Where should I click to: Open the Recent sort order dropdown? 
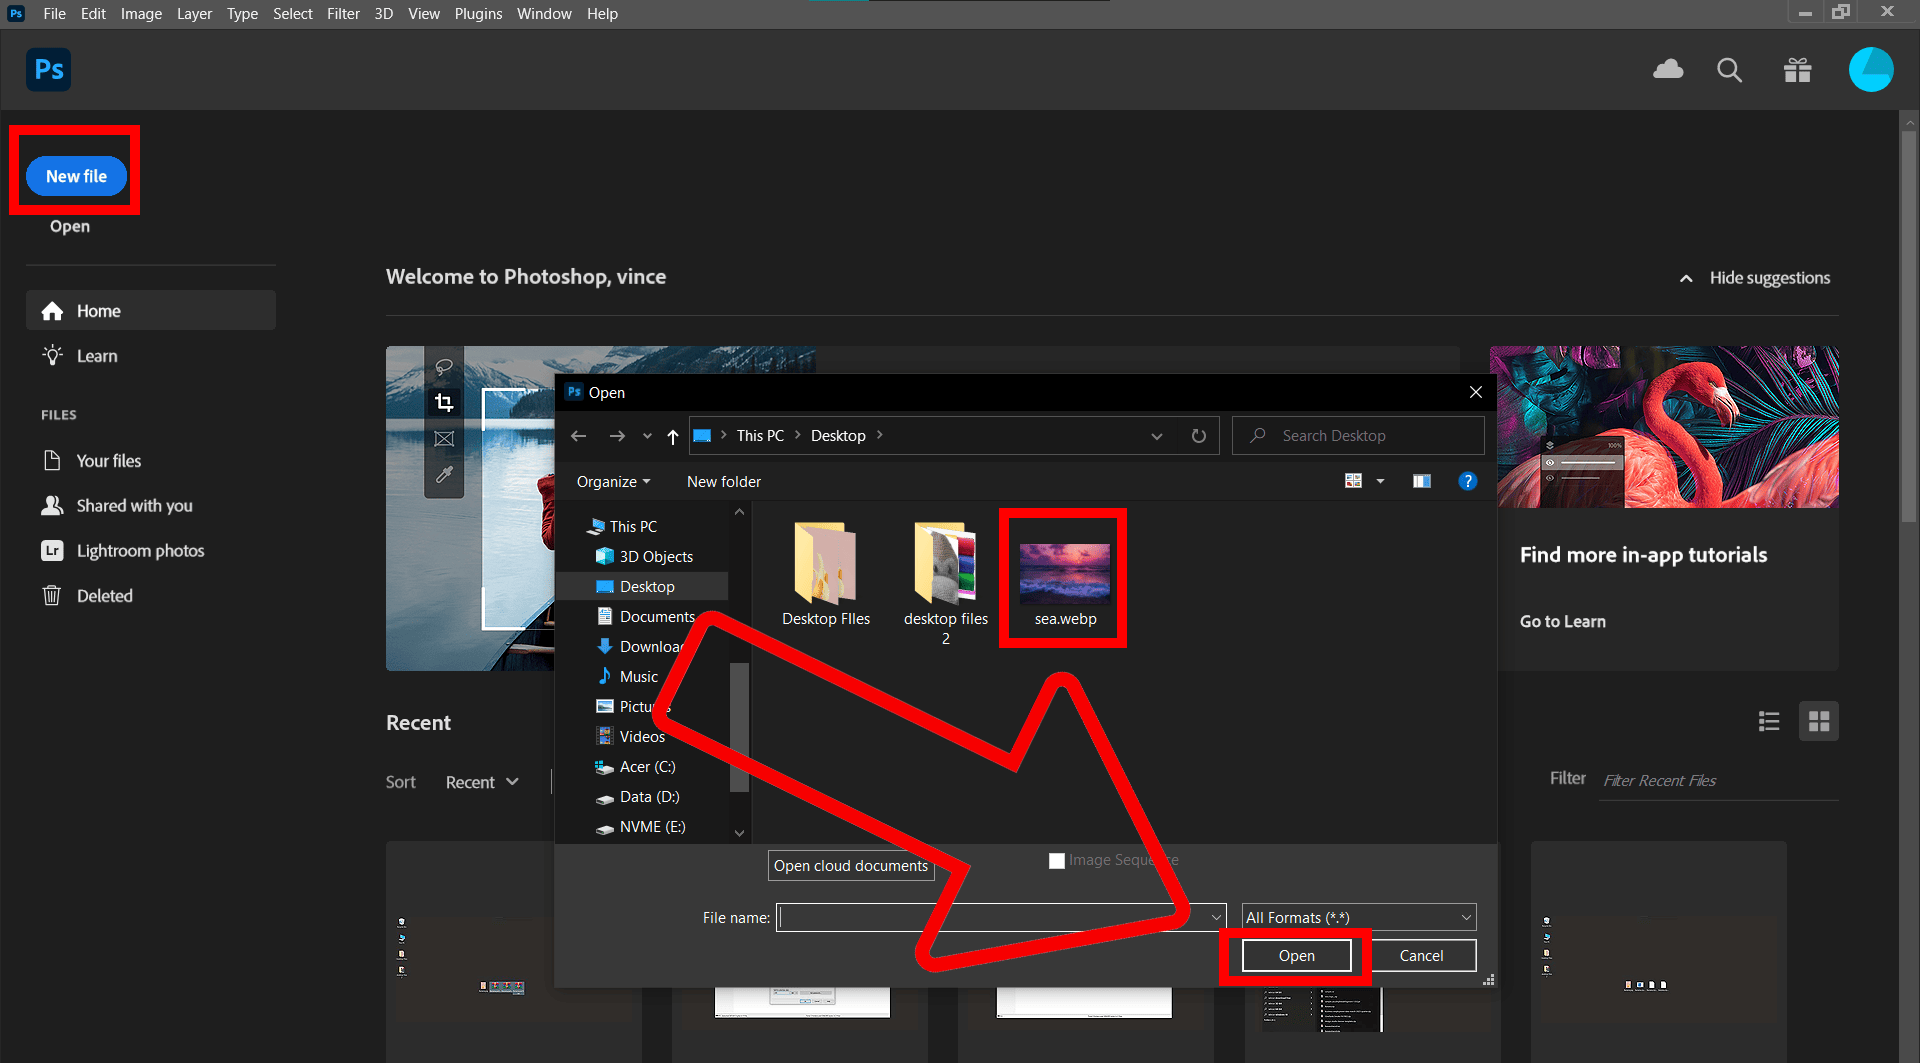click(482, 781)
